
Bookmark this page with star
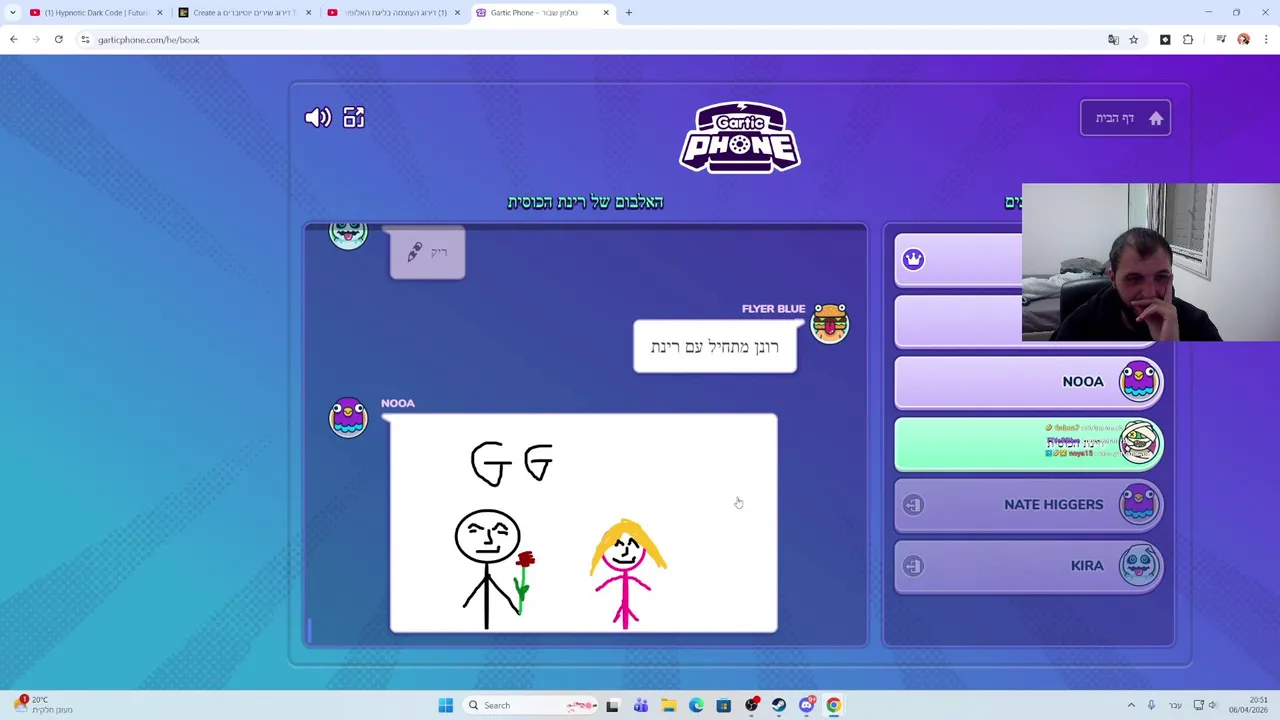[x=1134, y=40]
